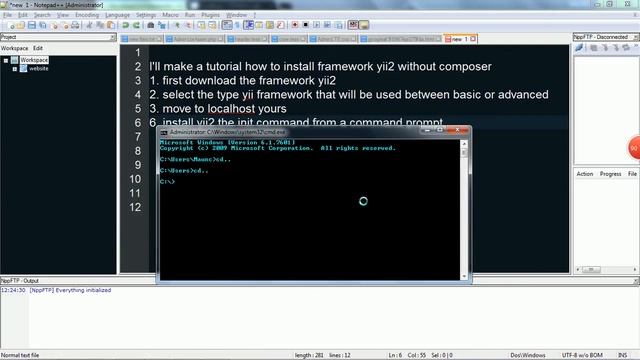Open the File menu
The image size is (640, 360).
pyautogui.click(x=7, y=15)
